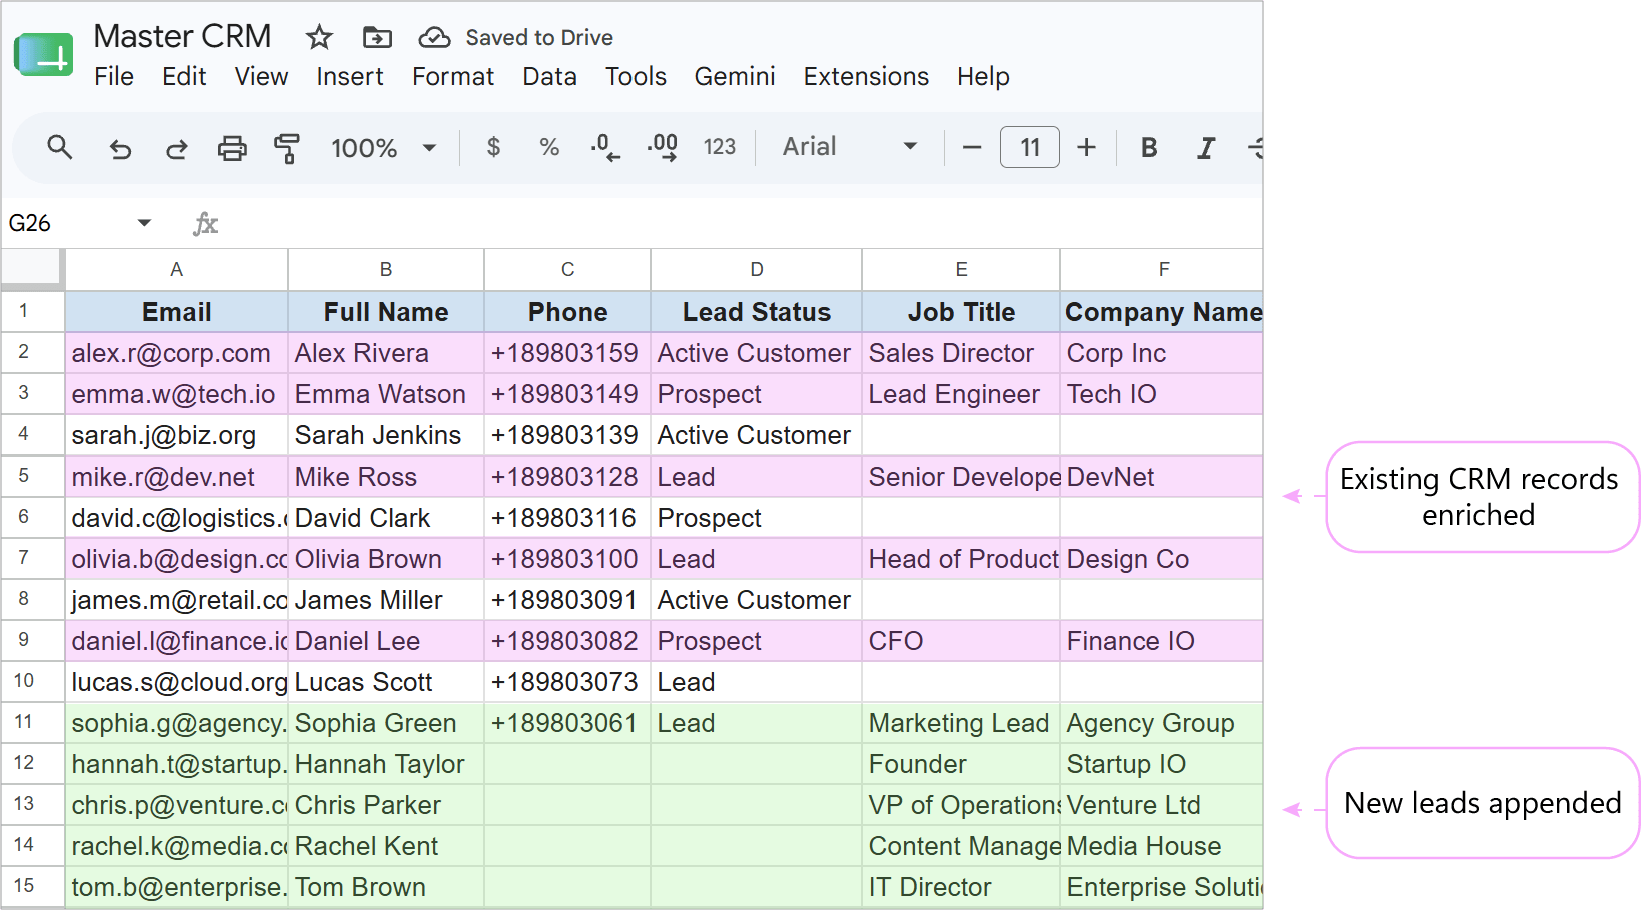Format as percent
This screenshot has height=910, width=1641.
tap(549, 148)
